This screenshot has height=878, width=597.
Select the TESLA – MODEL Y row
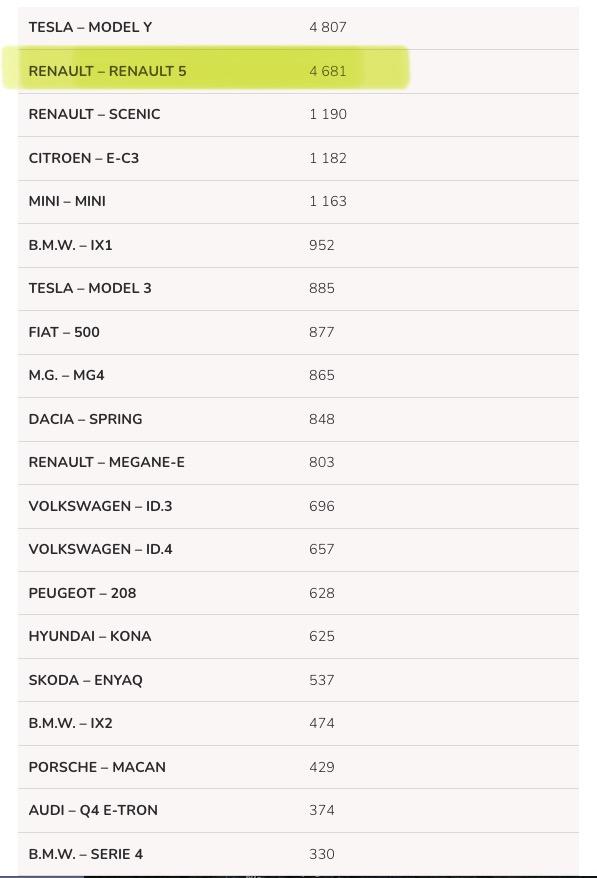tap(298, 27)
